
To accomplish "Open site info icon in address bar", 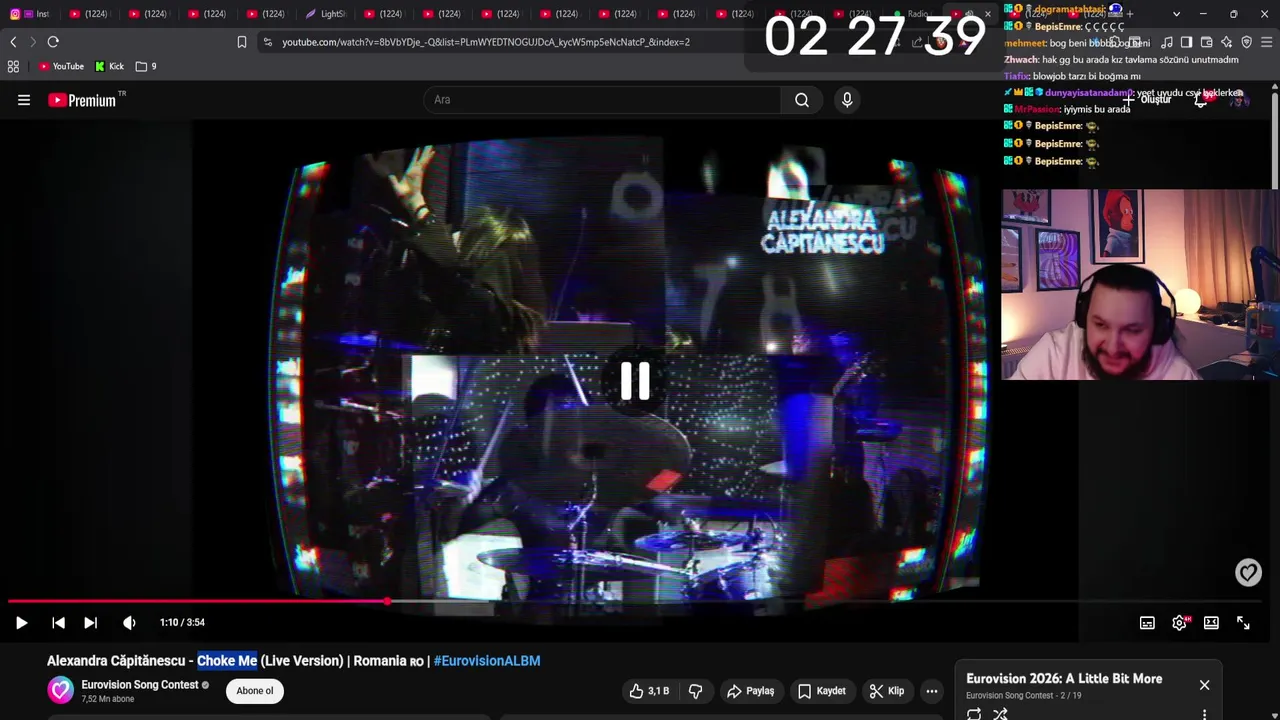I will click(x=267, y=42).
